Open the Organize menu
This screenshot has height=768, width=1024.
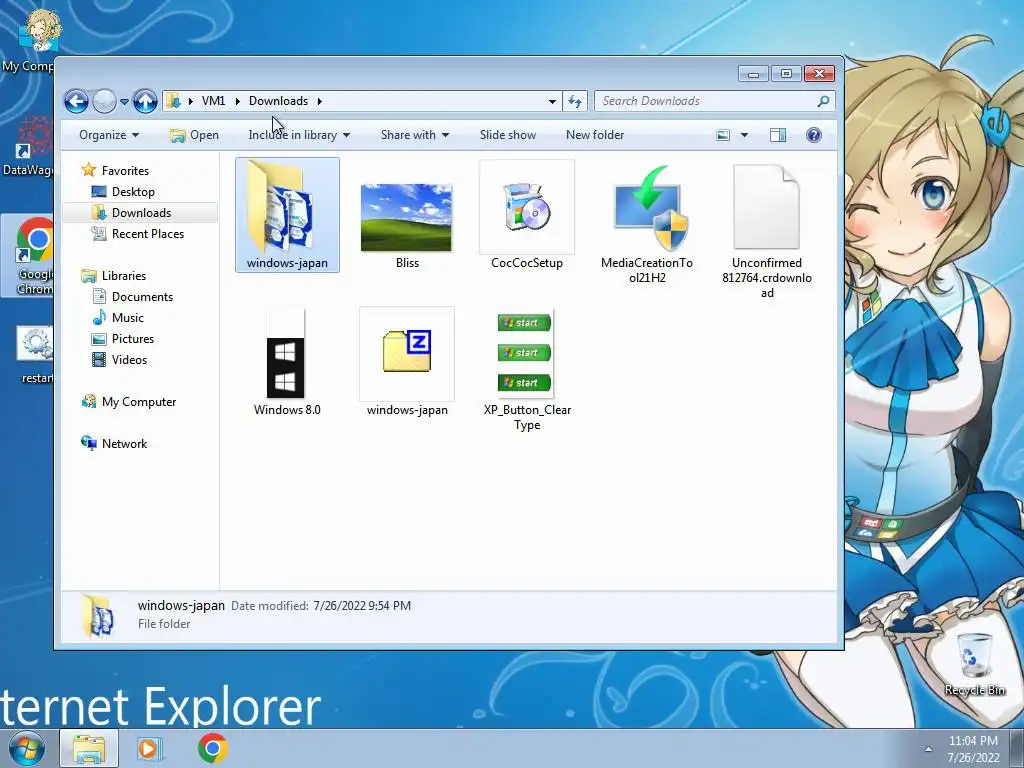[x=109, y=135]
